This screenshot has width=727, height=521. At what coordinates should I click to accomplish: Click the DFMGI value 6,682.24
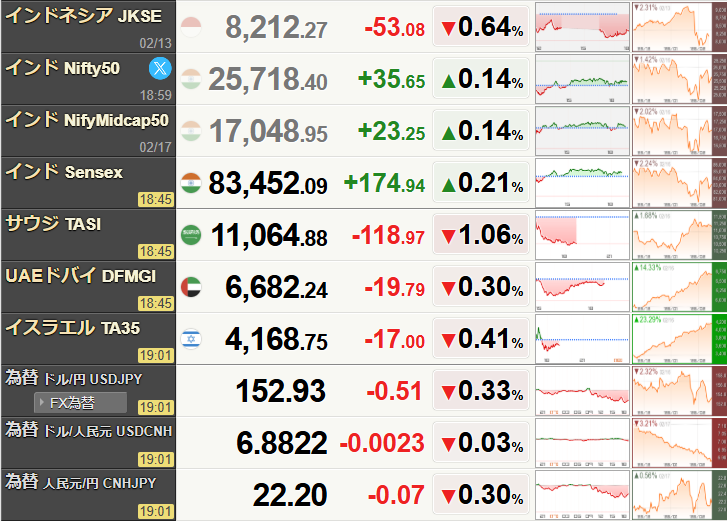coord(276,287)
